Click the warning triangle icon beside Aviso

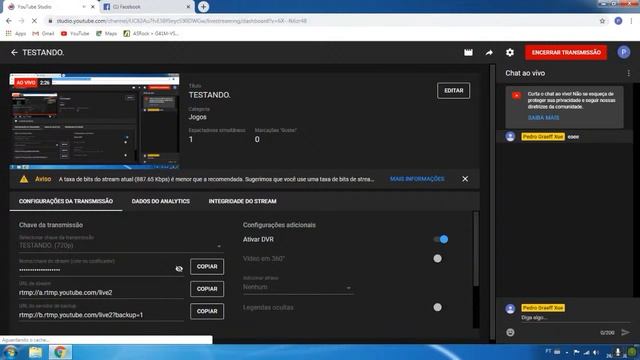coord(24,179)
